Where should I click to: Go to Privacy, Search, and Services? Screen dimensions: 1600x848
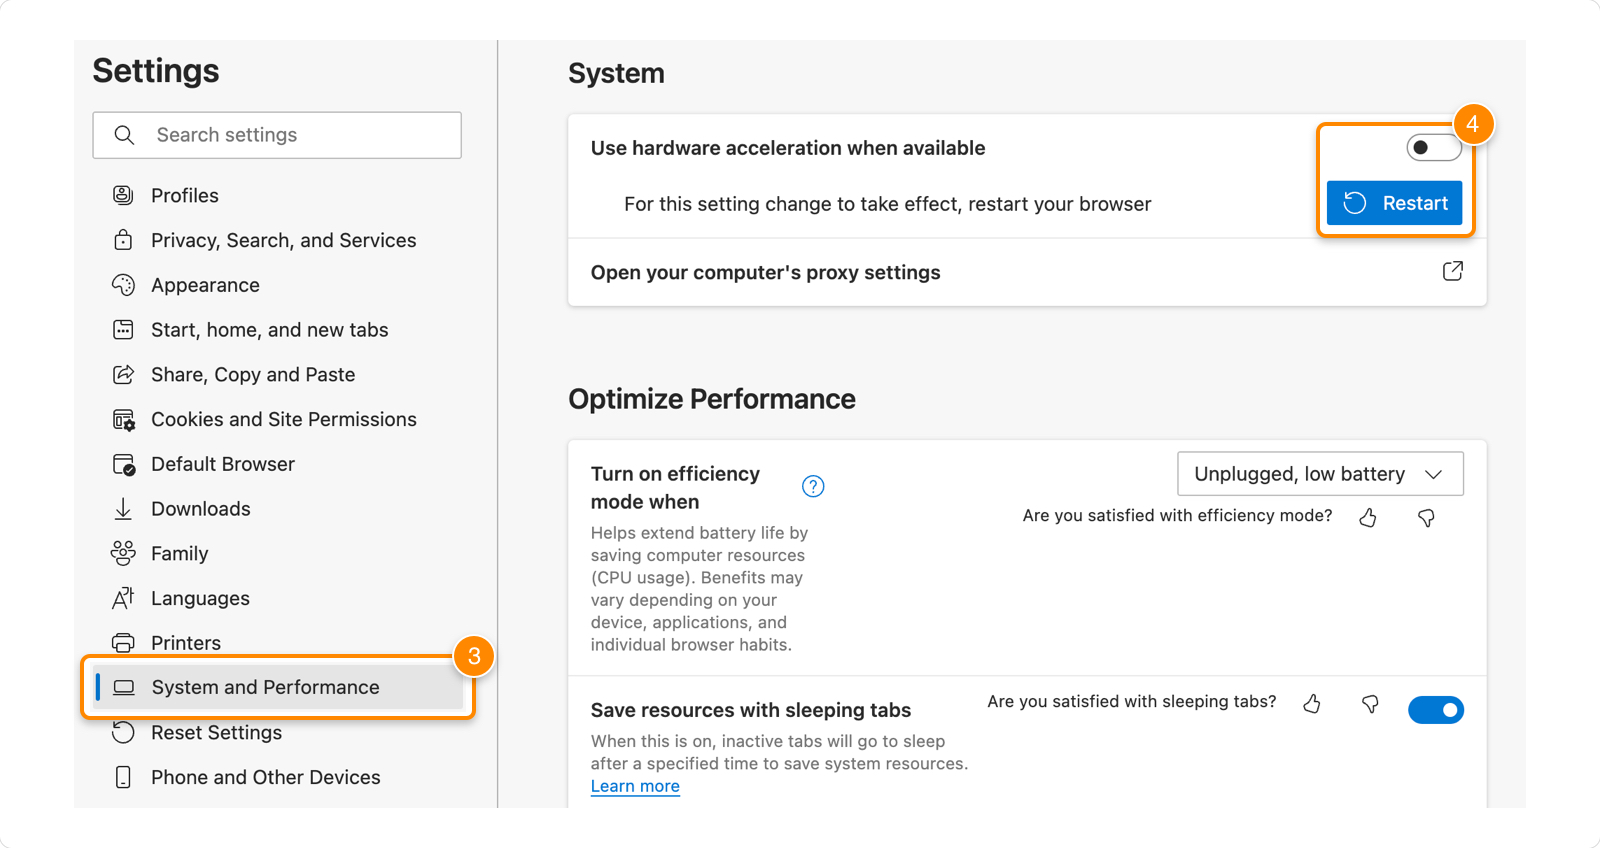[283, 241]
